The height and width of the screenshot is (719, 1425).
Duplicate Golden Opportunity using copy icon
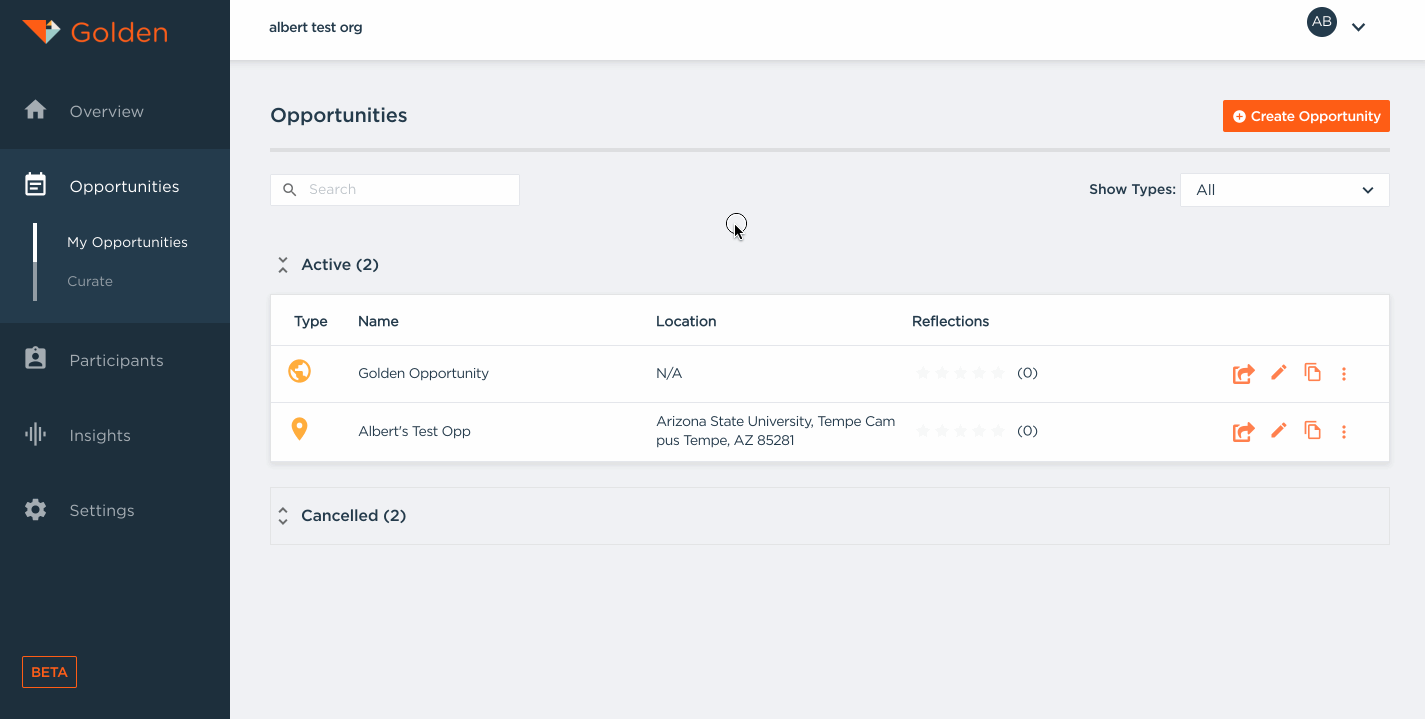pyautogui.click(x=1312, y=373)
